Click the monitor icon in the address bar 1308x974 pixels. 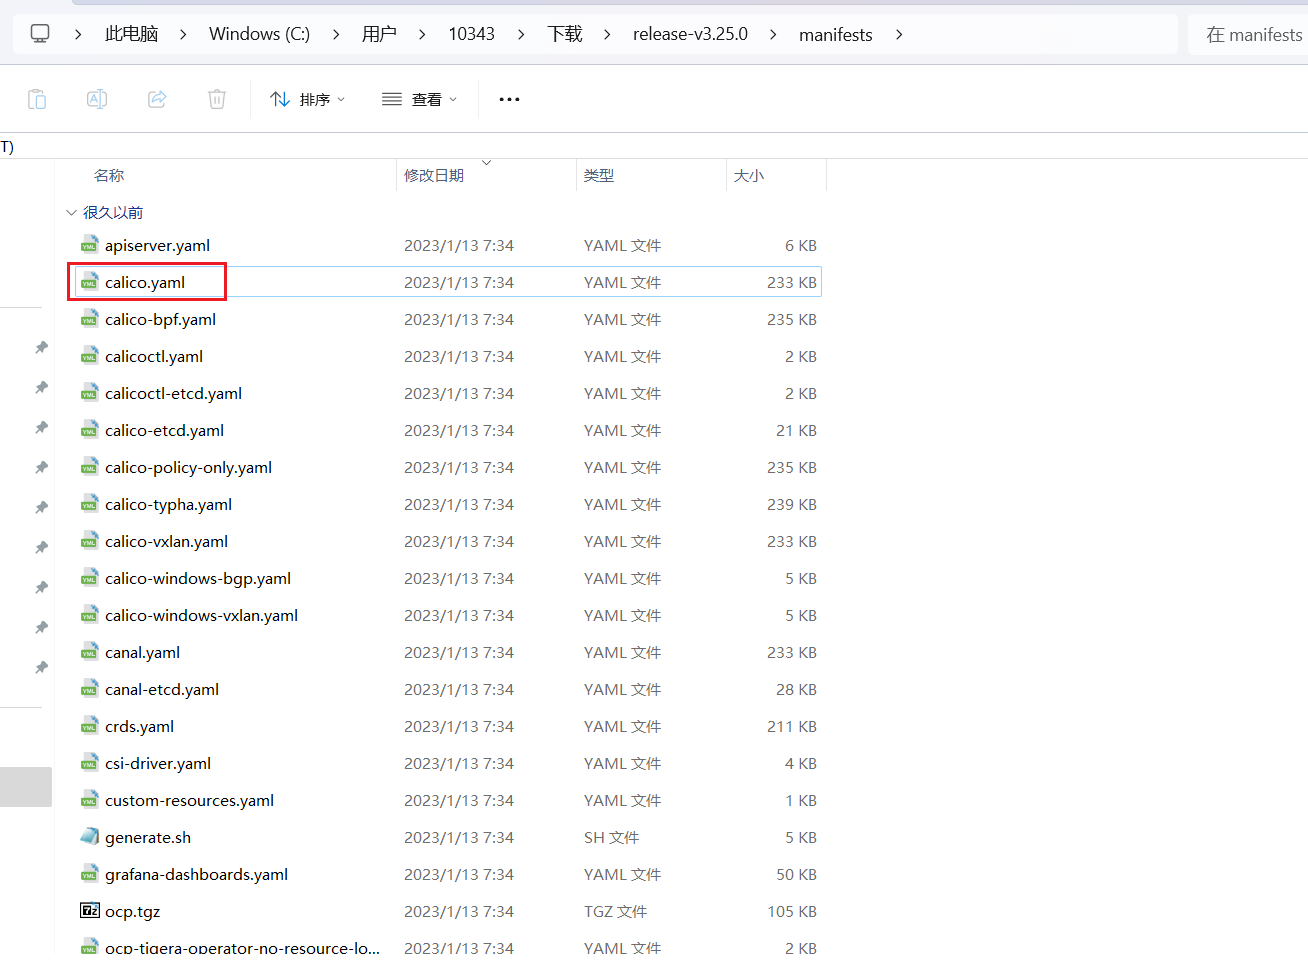pyautogui.click(x=40, y=34)
